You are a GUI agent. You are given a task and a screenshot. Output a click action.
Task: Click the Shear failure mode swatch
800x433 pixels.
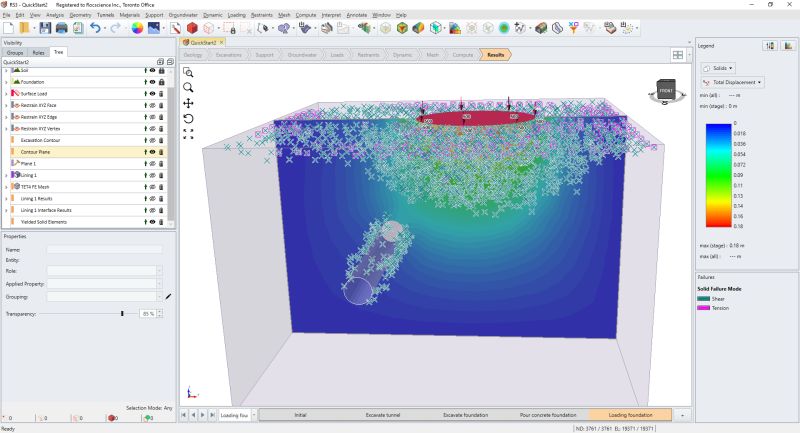704,299
